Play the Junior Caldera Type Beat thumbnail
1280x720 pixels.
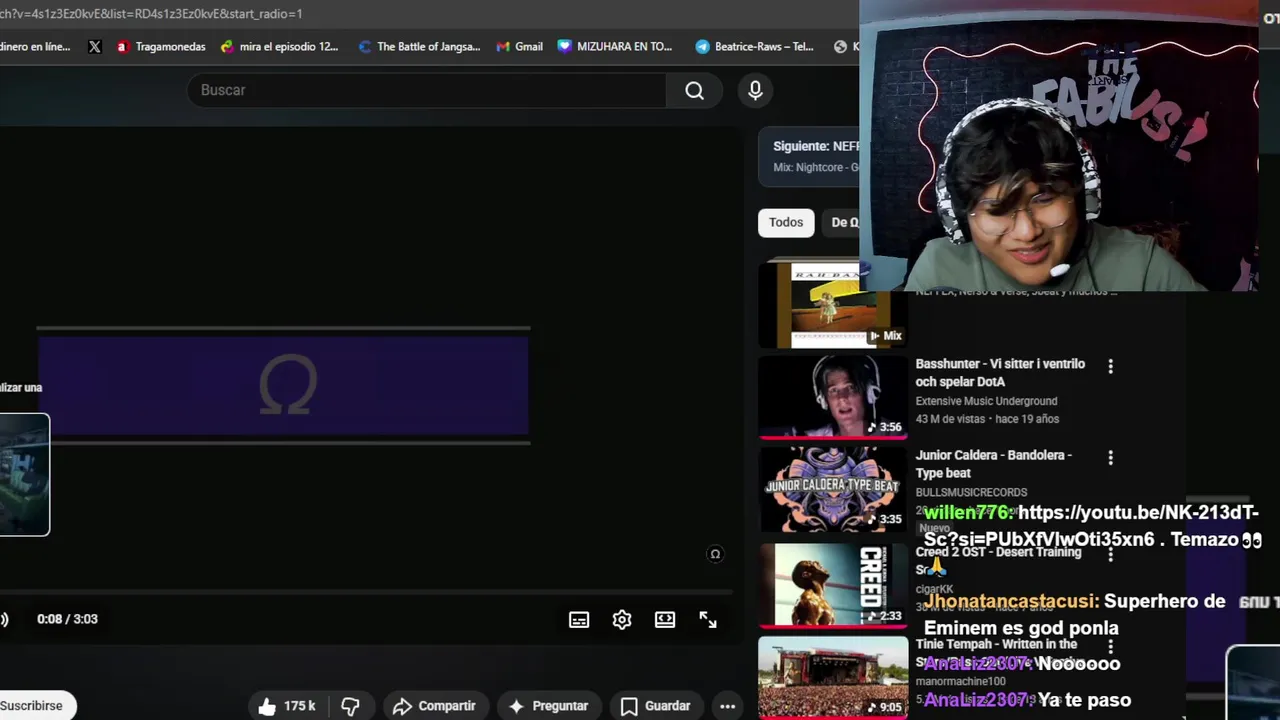pos(832,488)
